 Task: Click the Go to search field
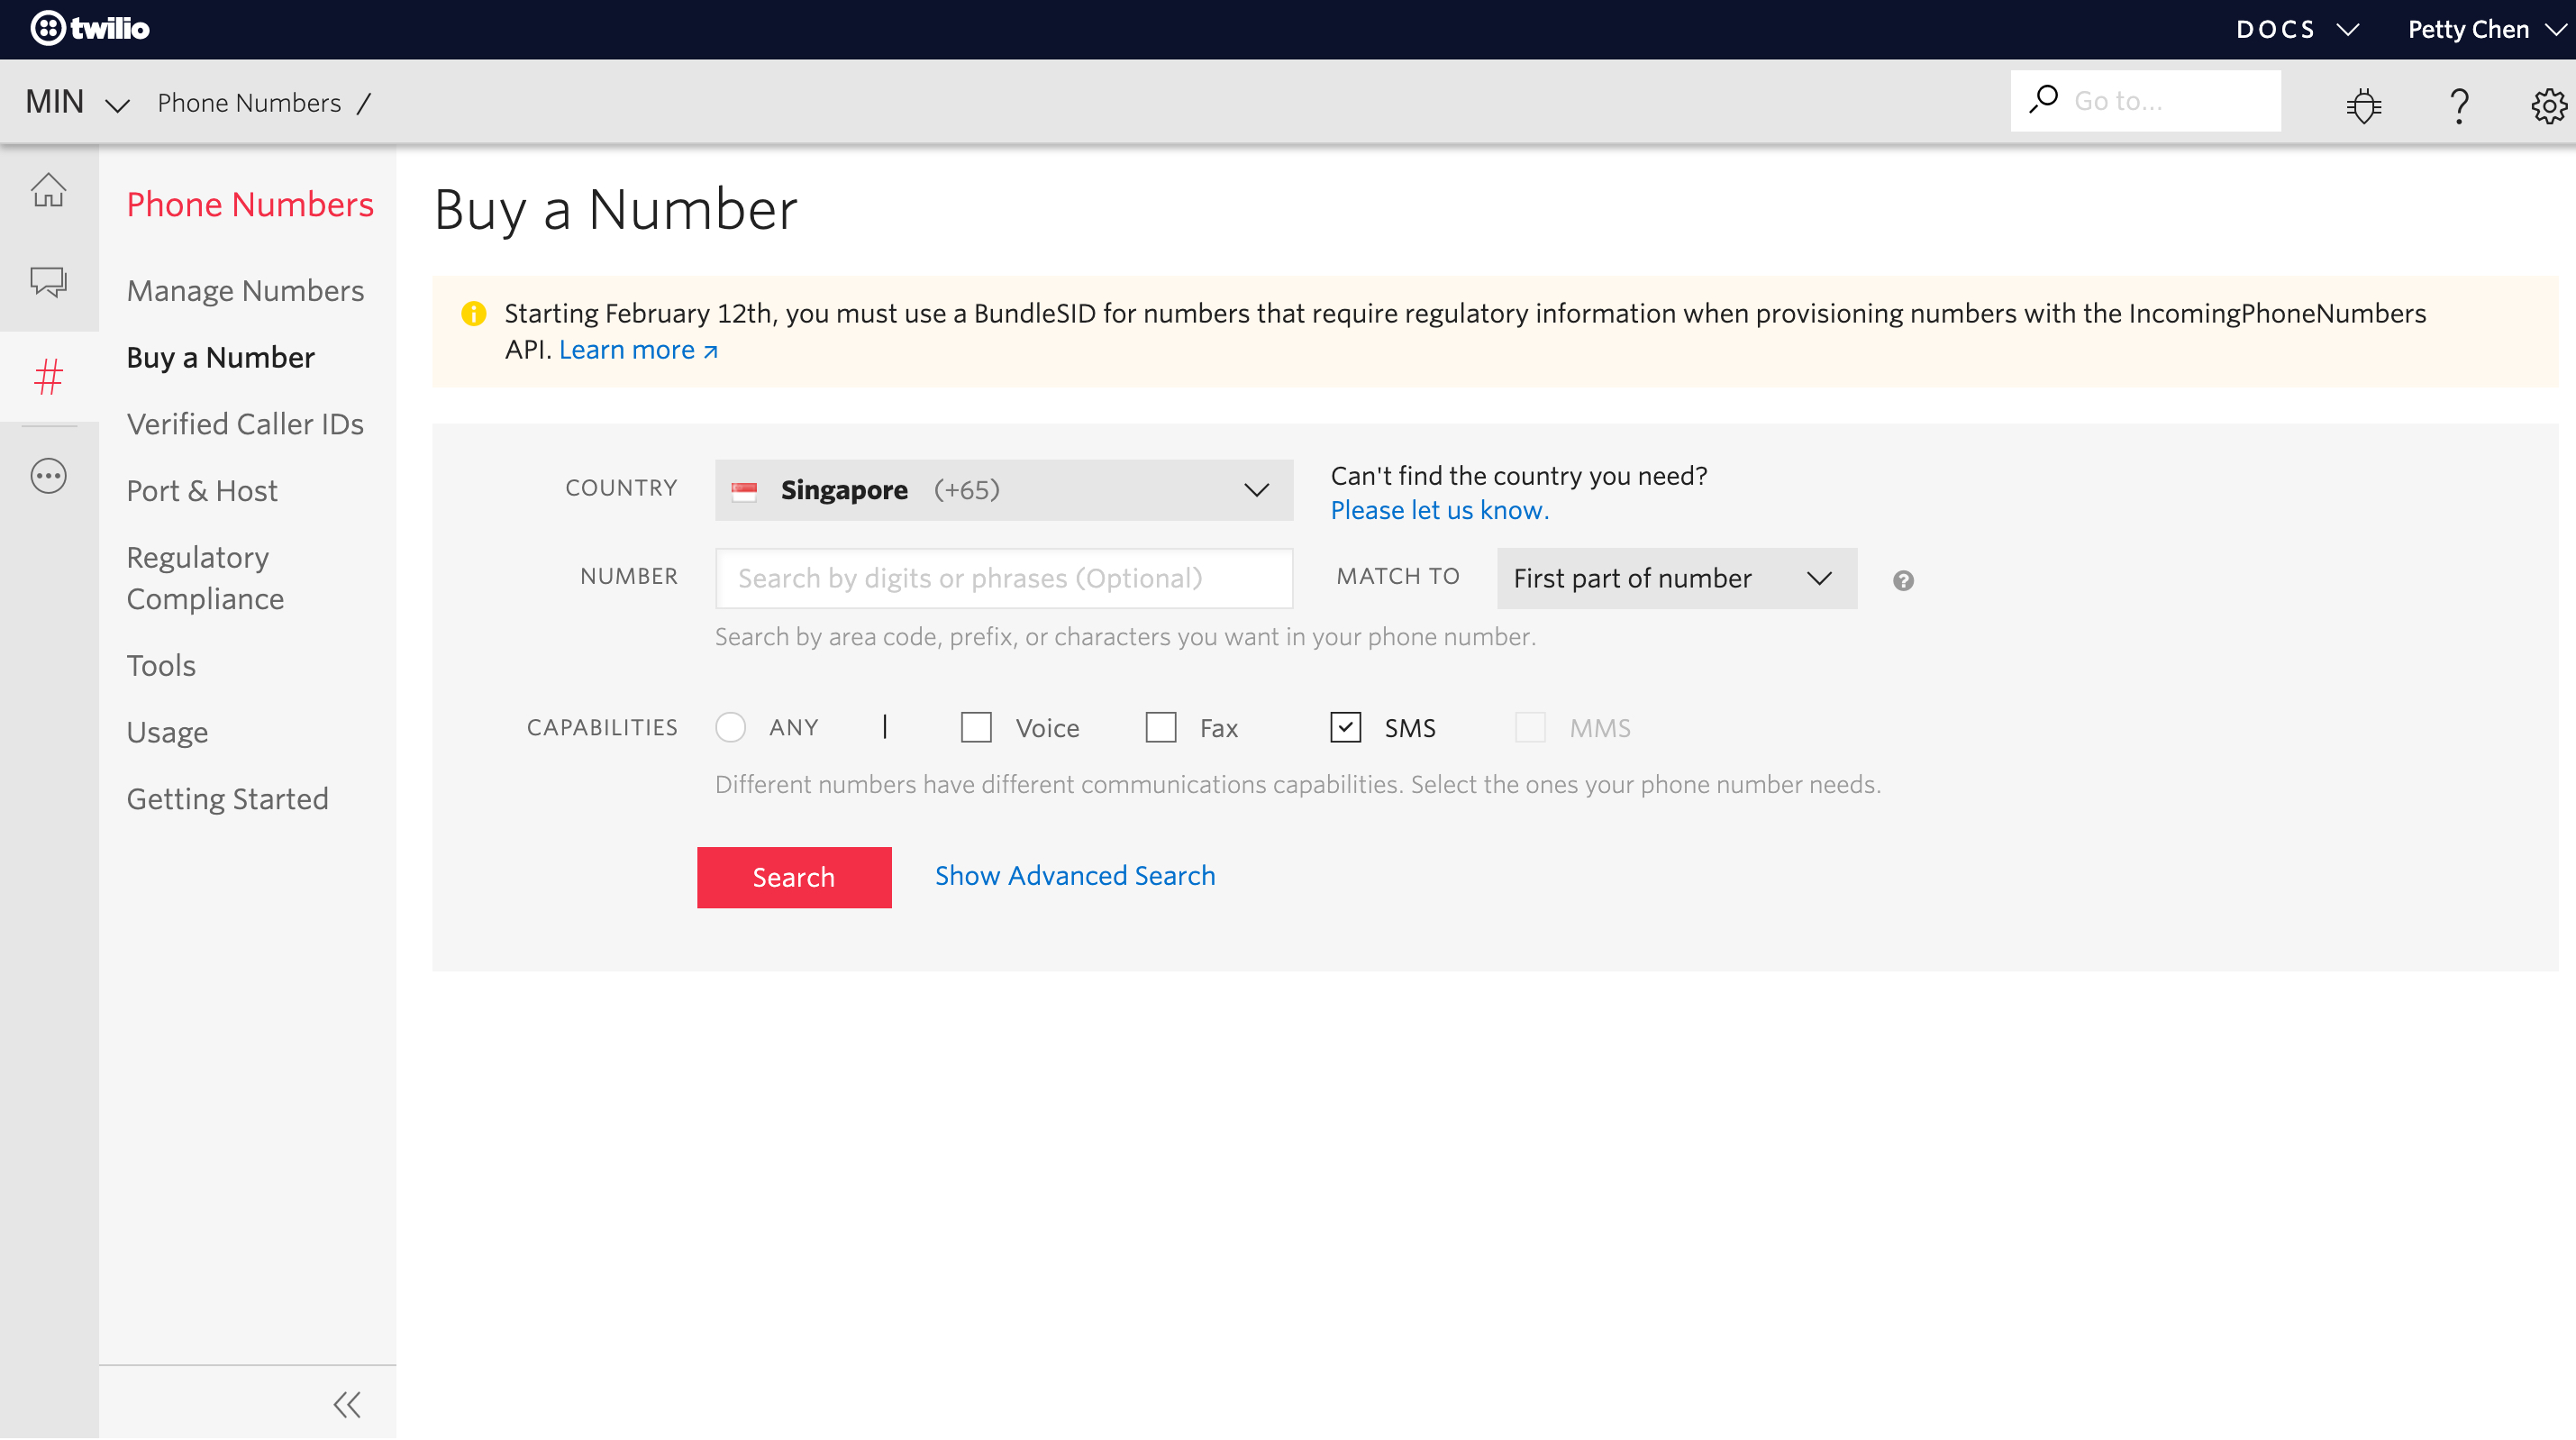(2146, 100)
